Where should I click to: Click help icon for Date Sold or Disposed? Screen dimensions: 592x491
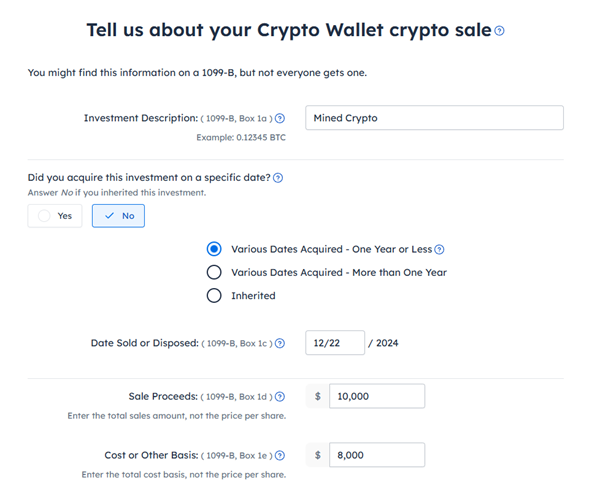tap(280, 343)
